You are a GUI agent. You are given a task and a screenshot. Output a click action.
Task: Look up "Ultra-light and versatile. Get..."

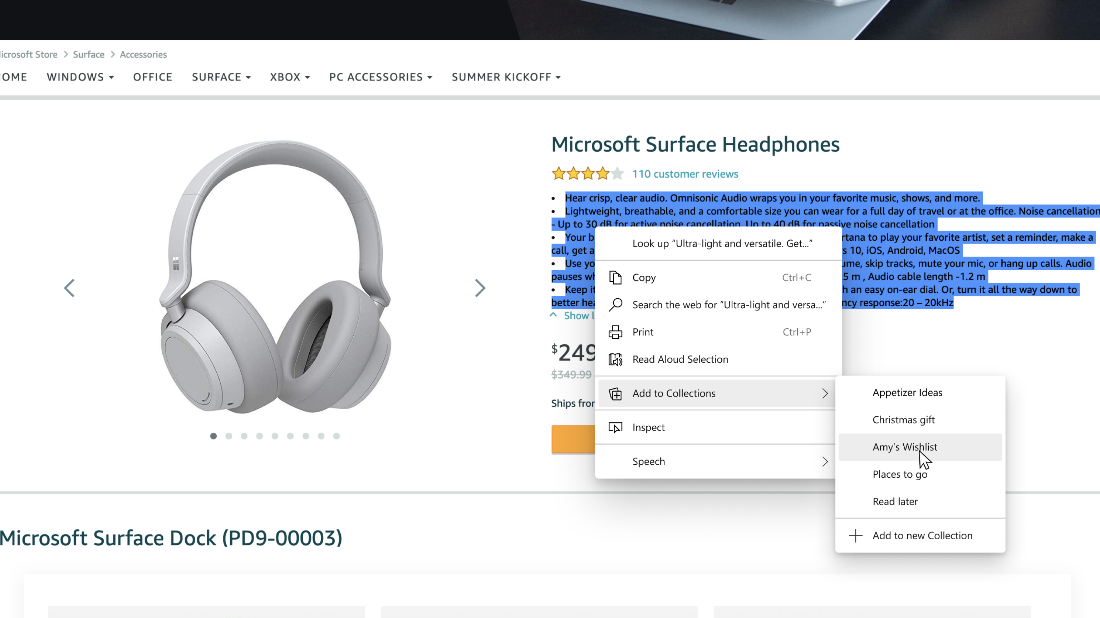point(722,243)
